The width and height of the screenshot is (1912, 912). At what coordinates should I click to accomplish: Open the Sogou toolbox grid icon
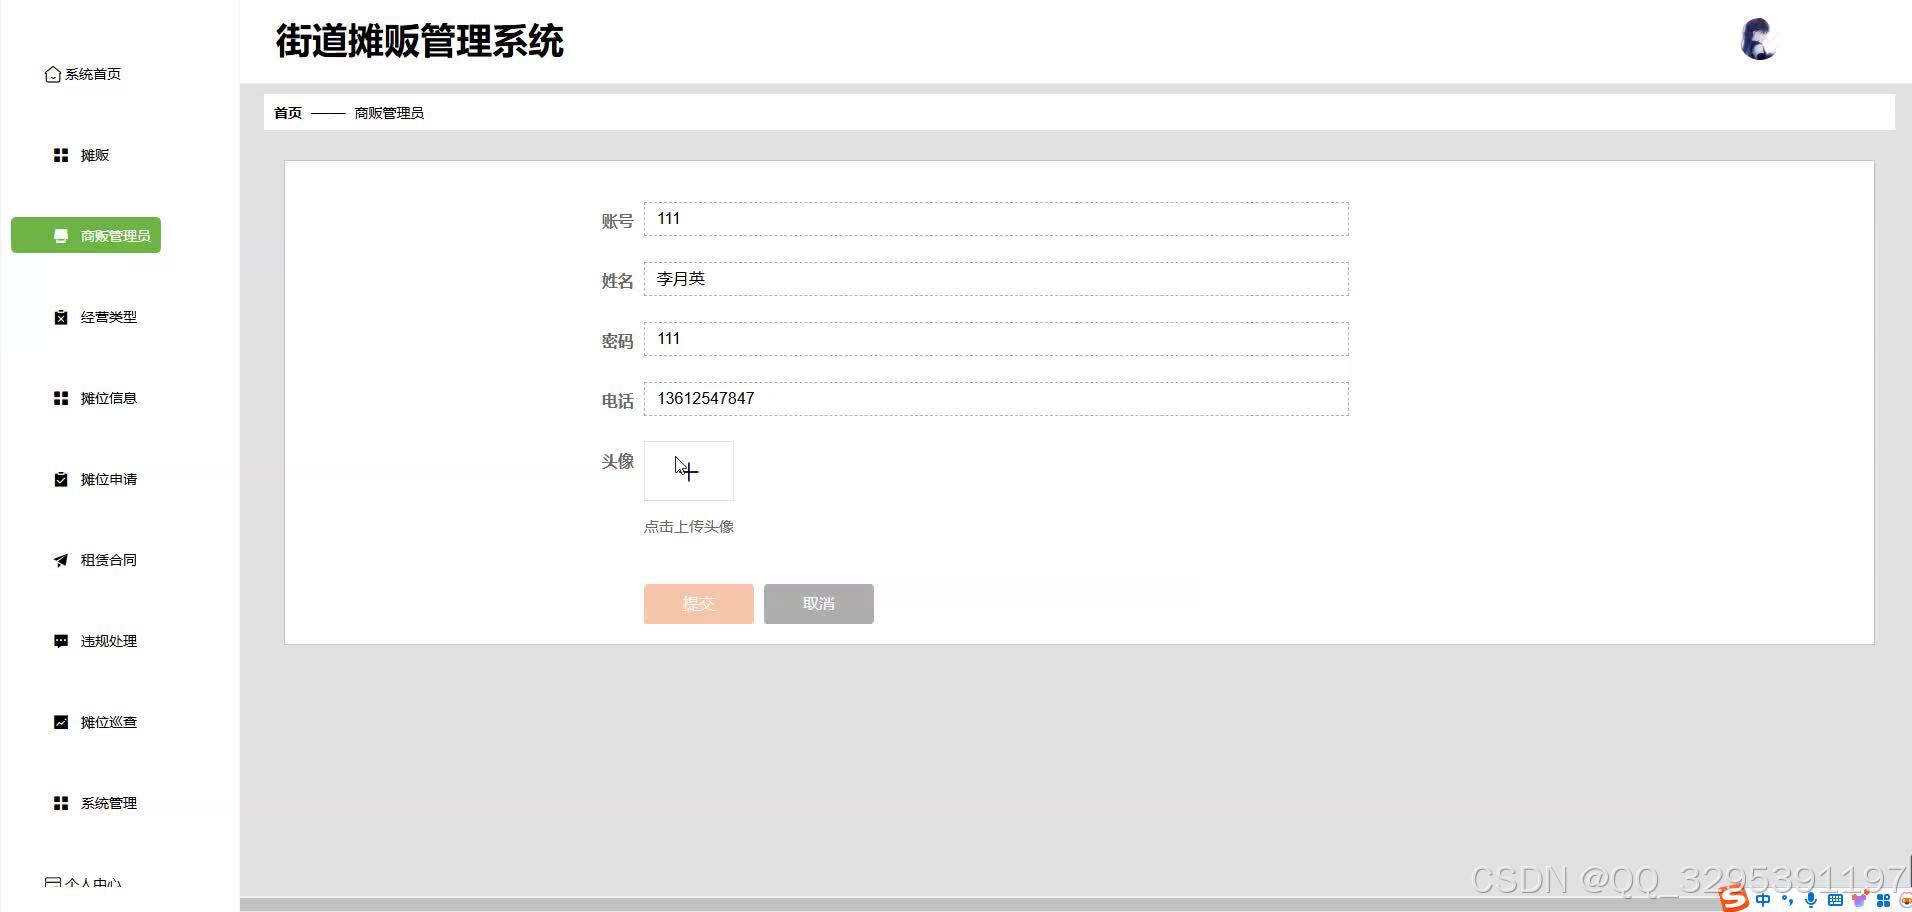point(1885,900)
